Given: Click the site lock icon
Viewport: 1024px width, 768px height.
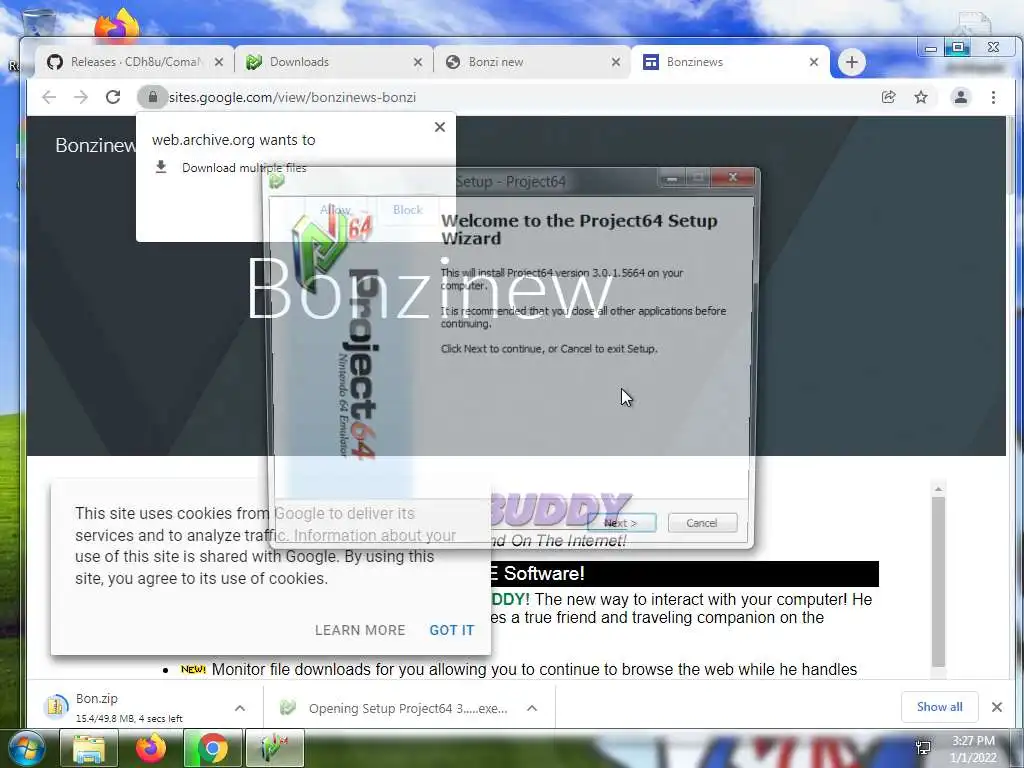Looking at the screenshot, I should tap(152, 97).
